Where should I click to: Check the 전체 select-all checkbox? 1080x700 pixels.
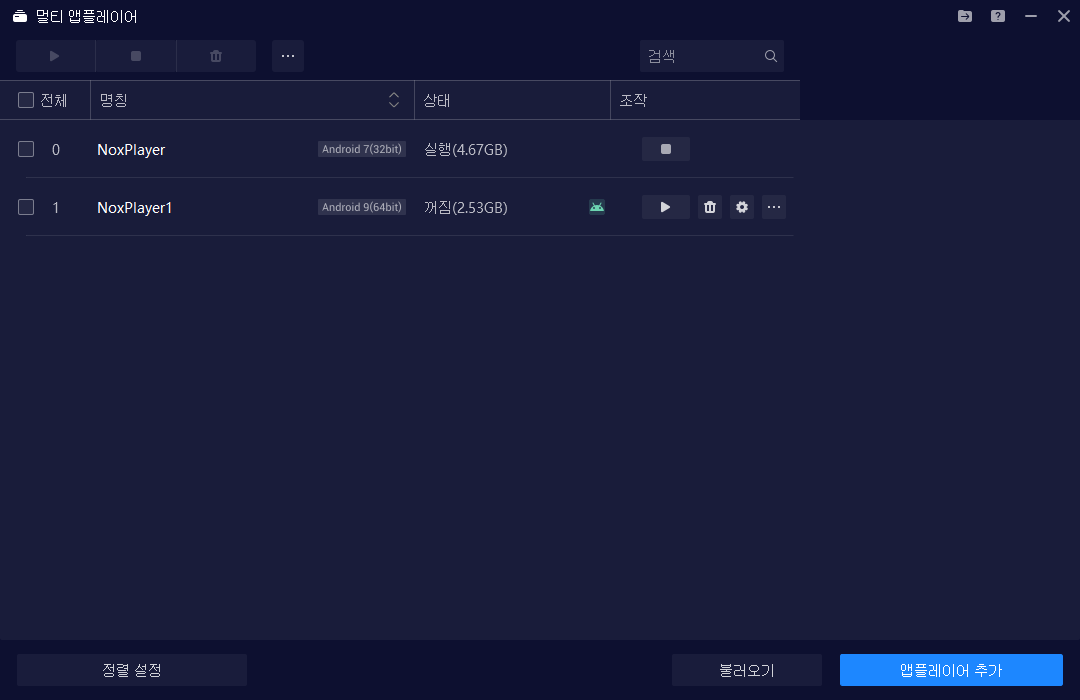tap(25, 100)
